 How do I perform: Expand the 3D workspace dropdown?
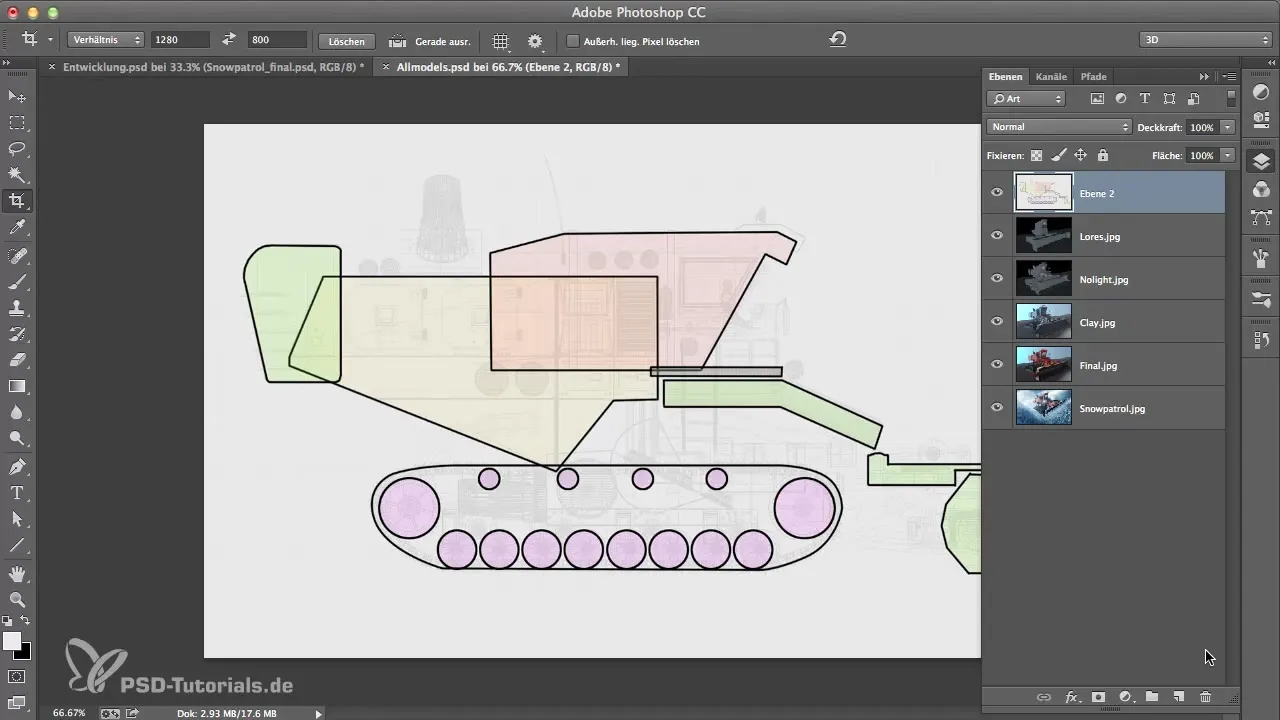[1205, 40]
